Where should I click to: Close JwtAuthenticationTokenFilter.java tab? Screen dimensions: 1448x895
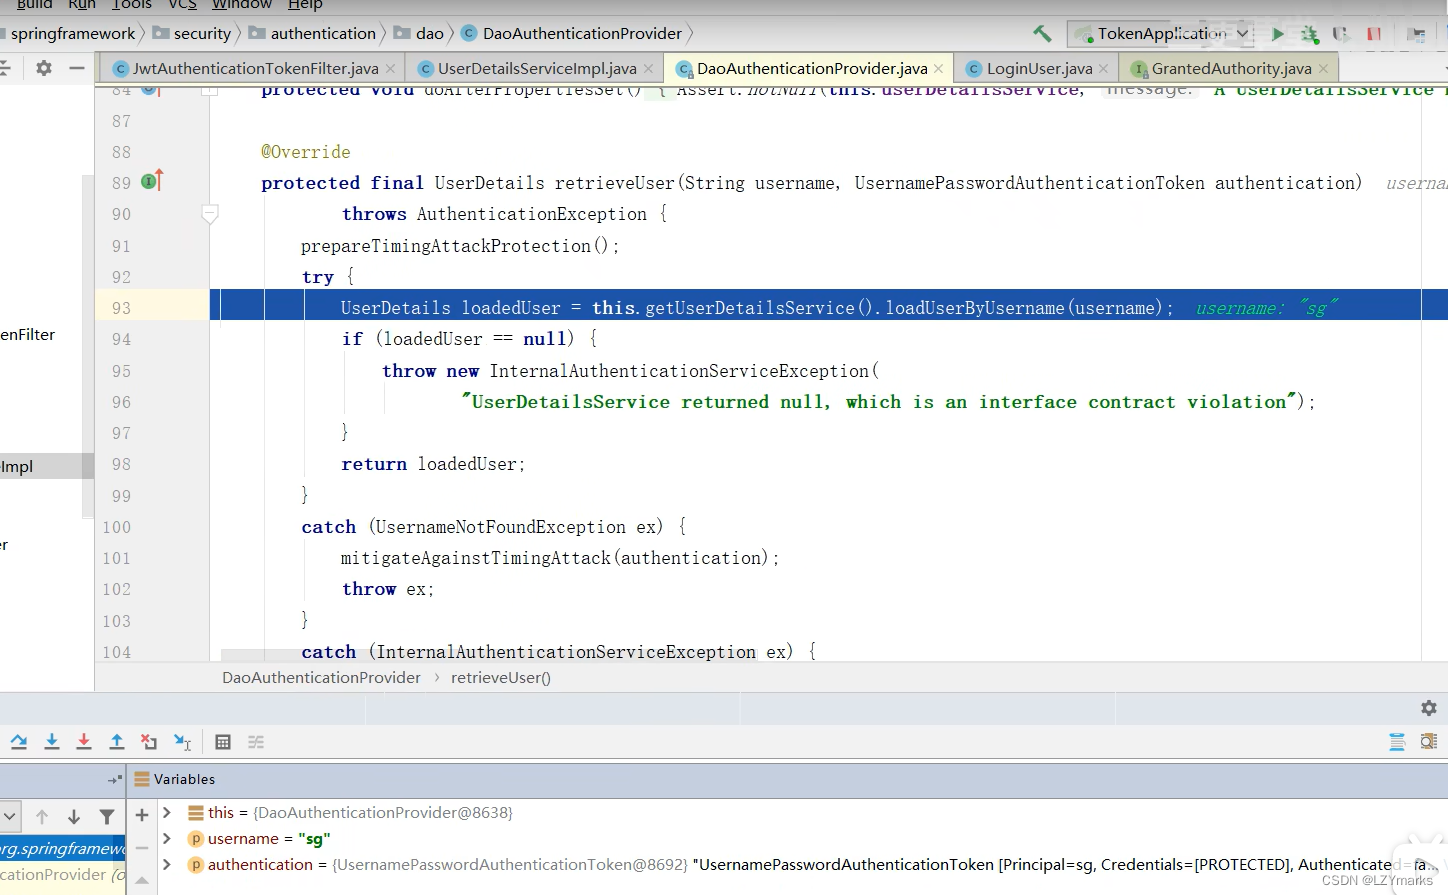click(391, 69)
